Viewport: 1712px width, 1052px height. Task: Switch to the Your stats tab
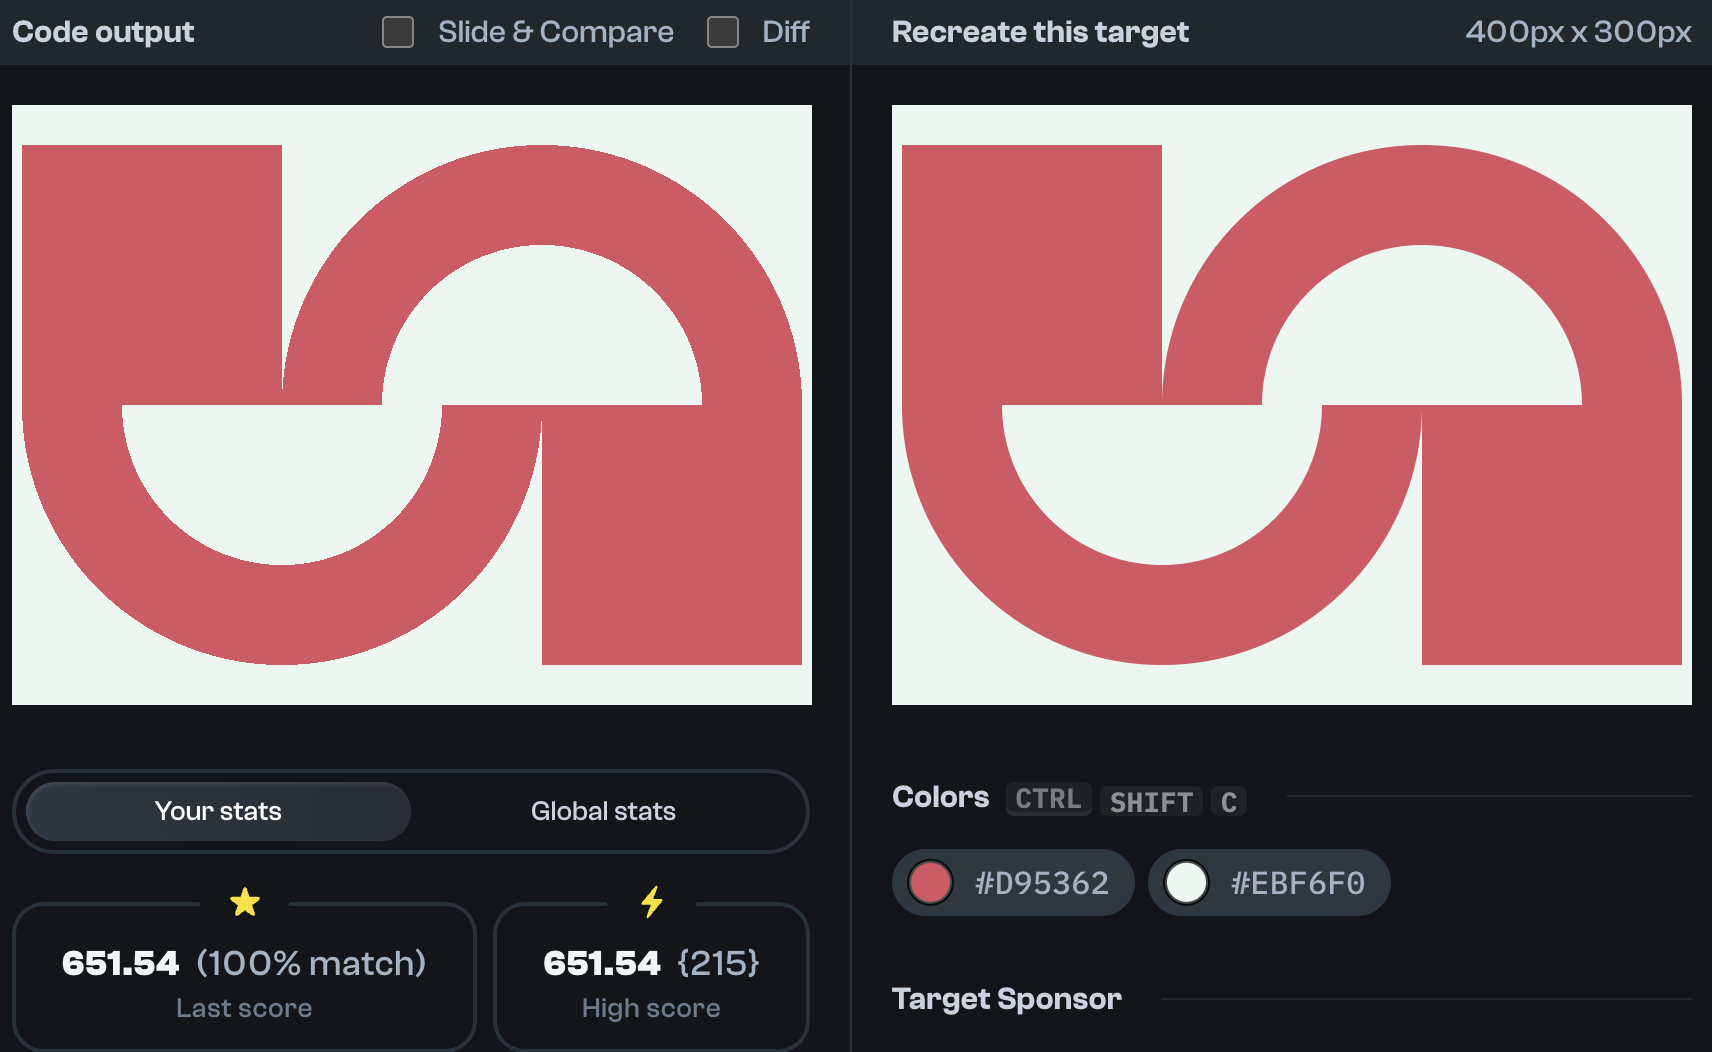[x=217, y=811]
